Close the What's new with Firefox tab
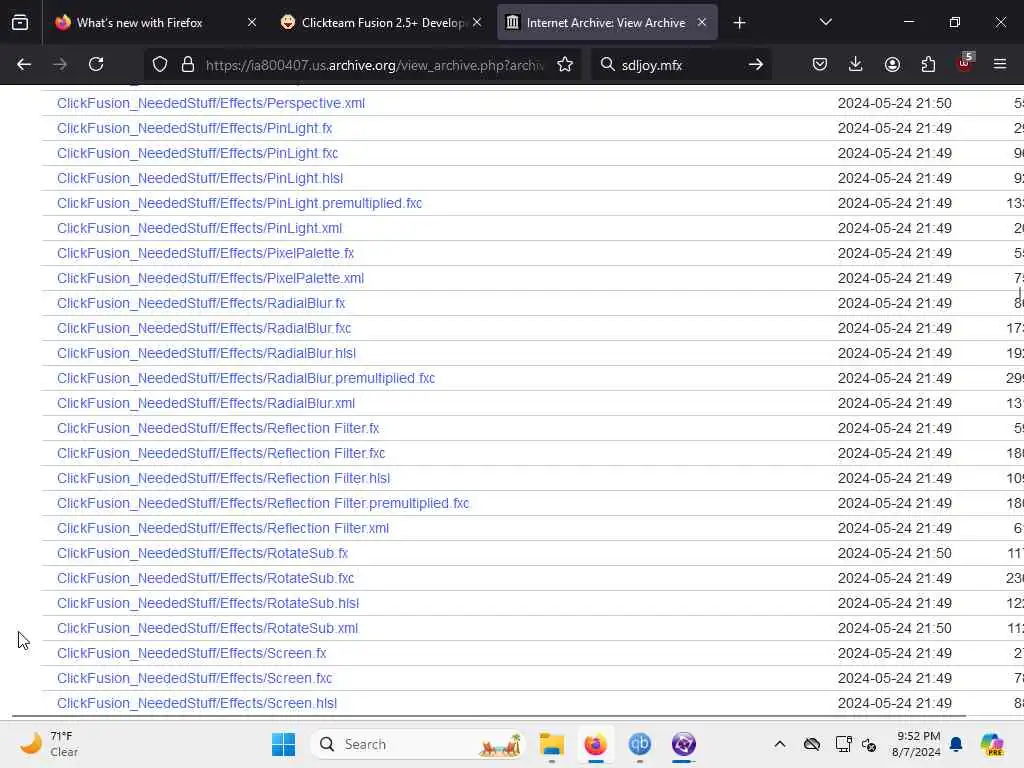1024x768 pixels. click(x=251, y=22)
